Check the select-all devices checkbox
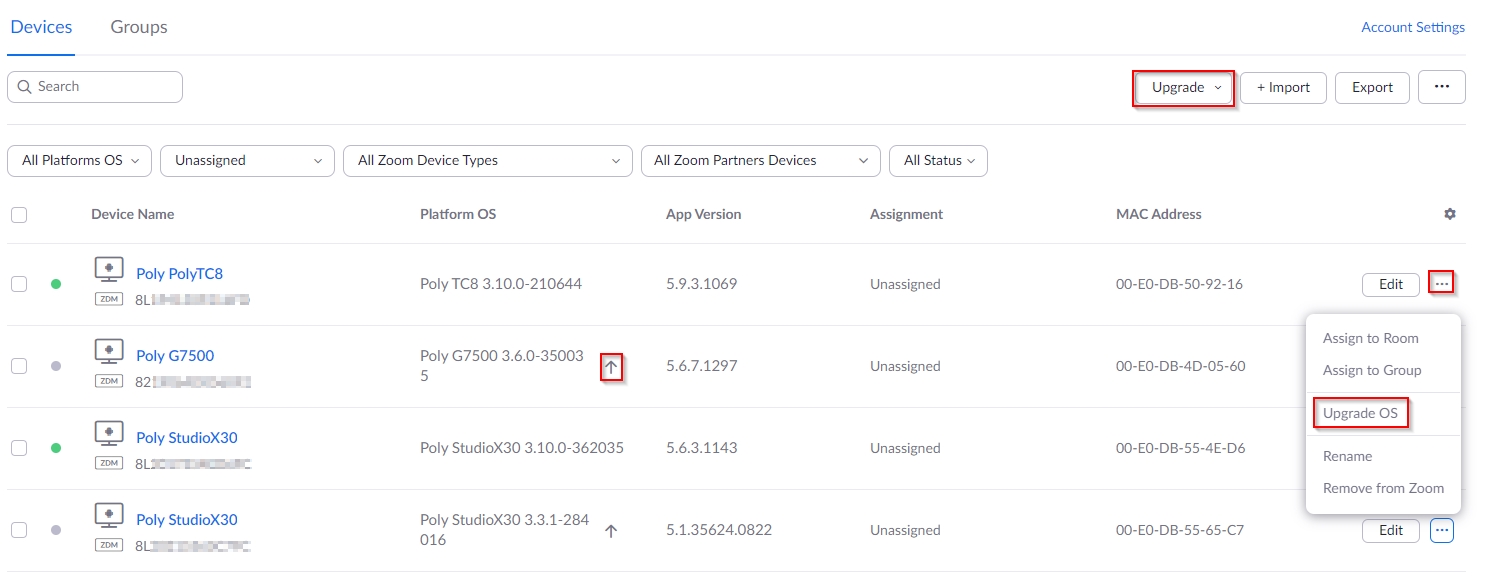Screen dimensions: 1503x584 tap(19, 214)
